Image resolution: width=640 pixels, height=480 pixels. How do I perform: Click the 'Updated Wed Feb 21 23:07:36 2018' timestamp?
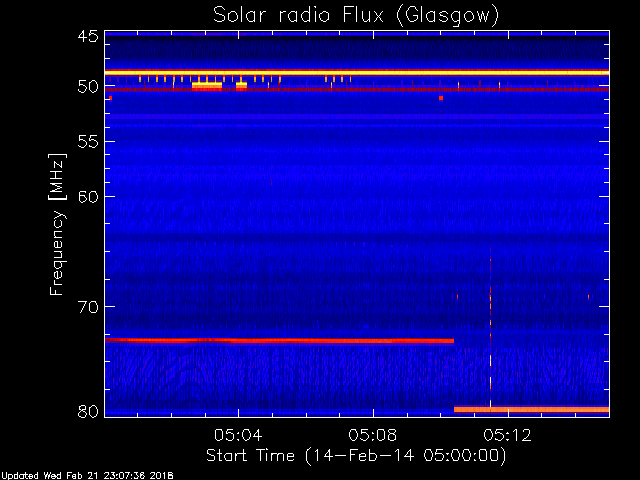coord(87,476)
